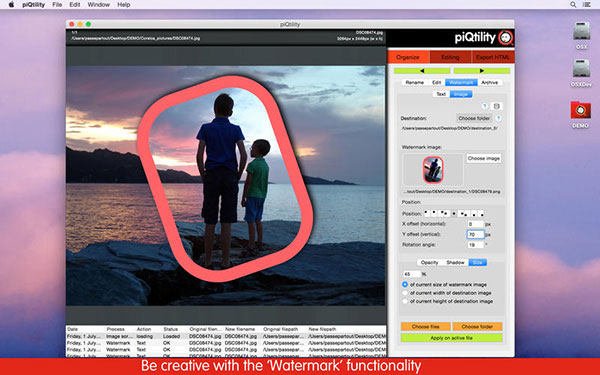This screenshot has height=375, width=600.
Task: Open the OSXDev drive on desktop
Action: tap(581, 73)
